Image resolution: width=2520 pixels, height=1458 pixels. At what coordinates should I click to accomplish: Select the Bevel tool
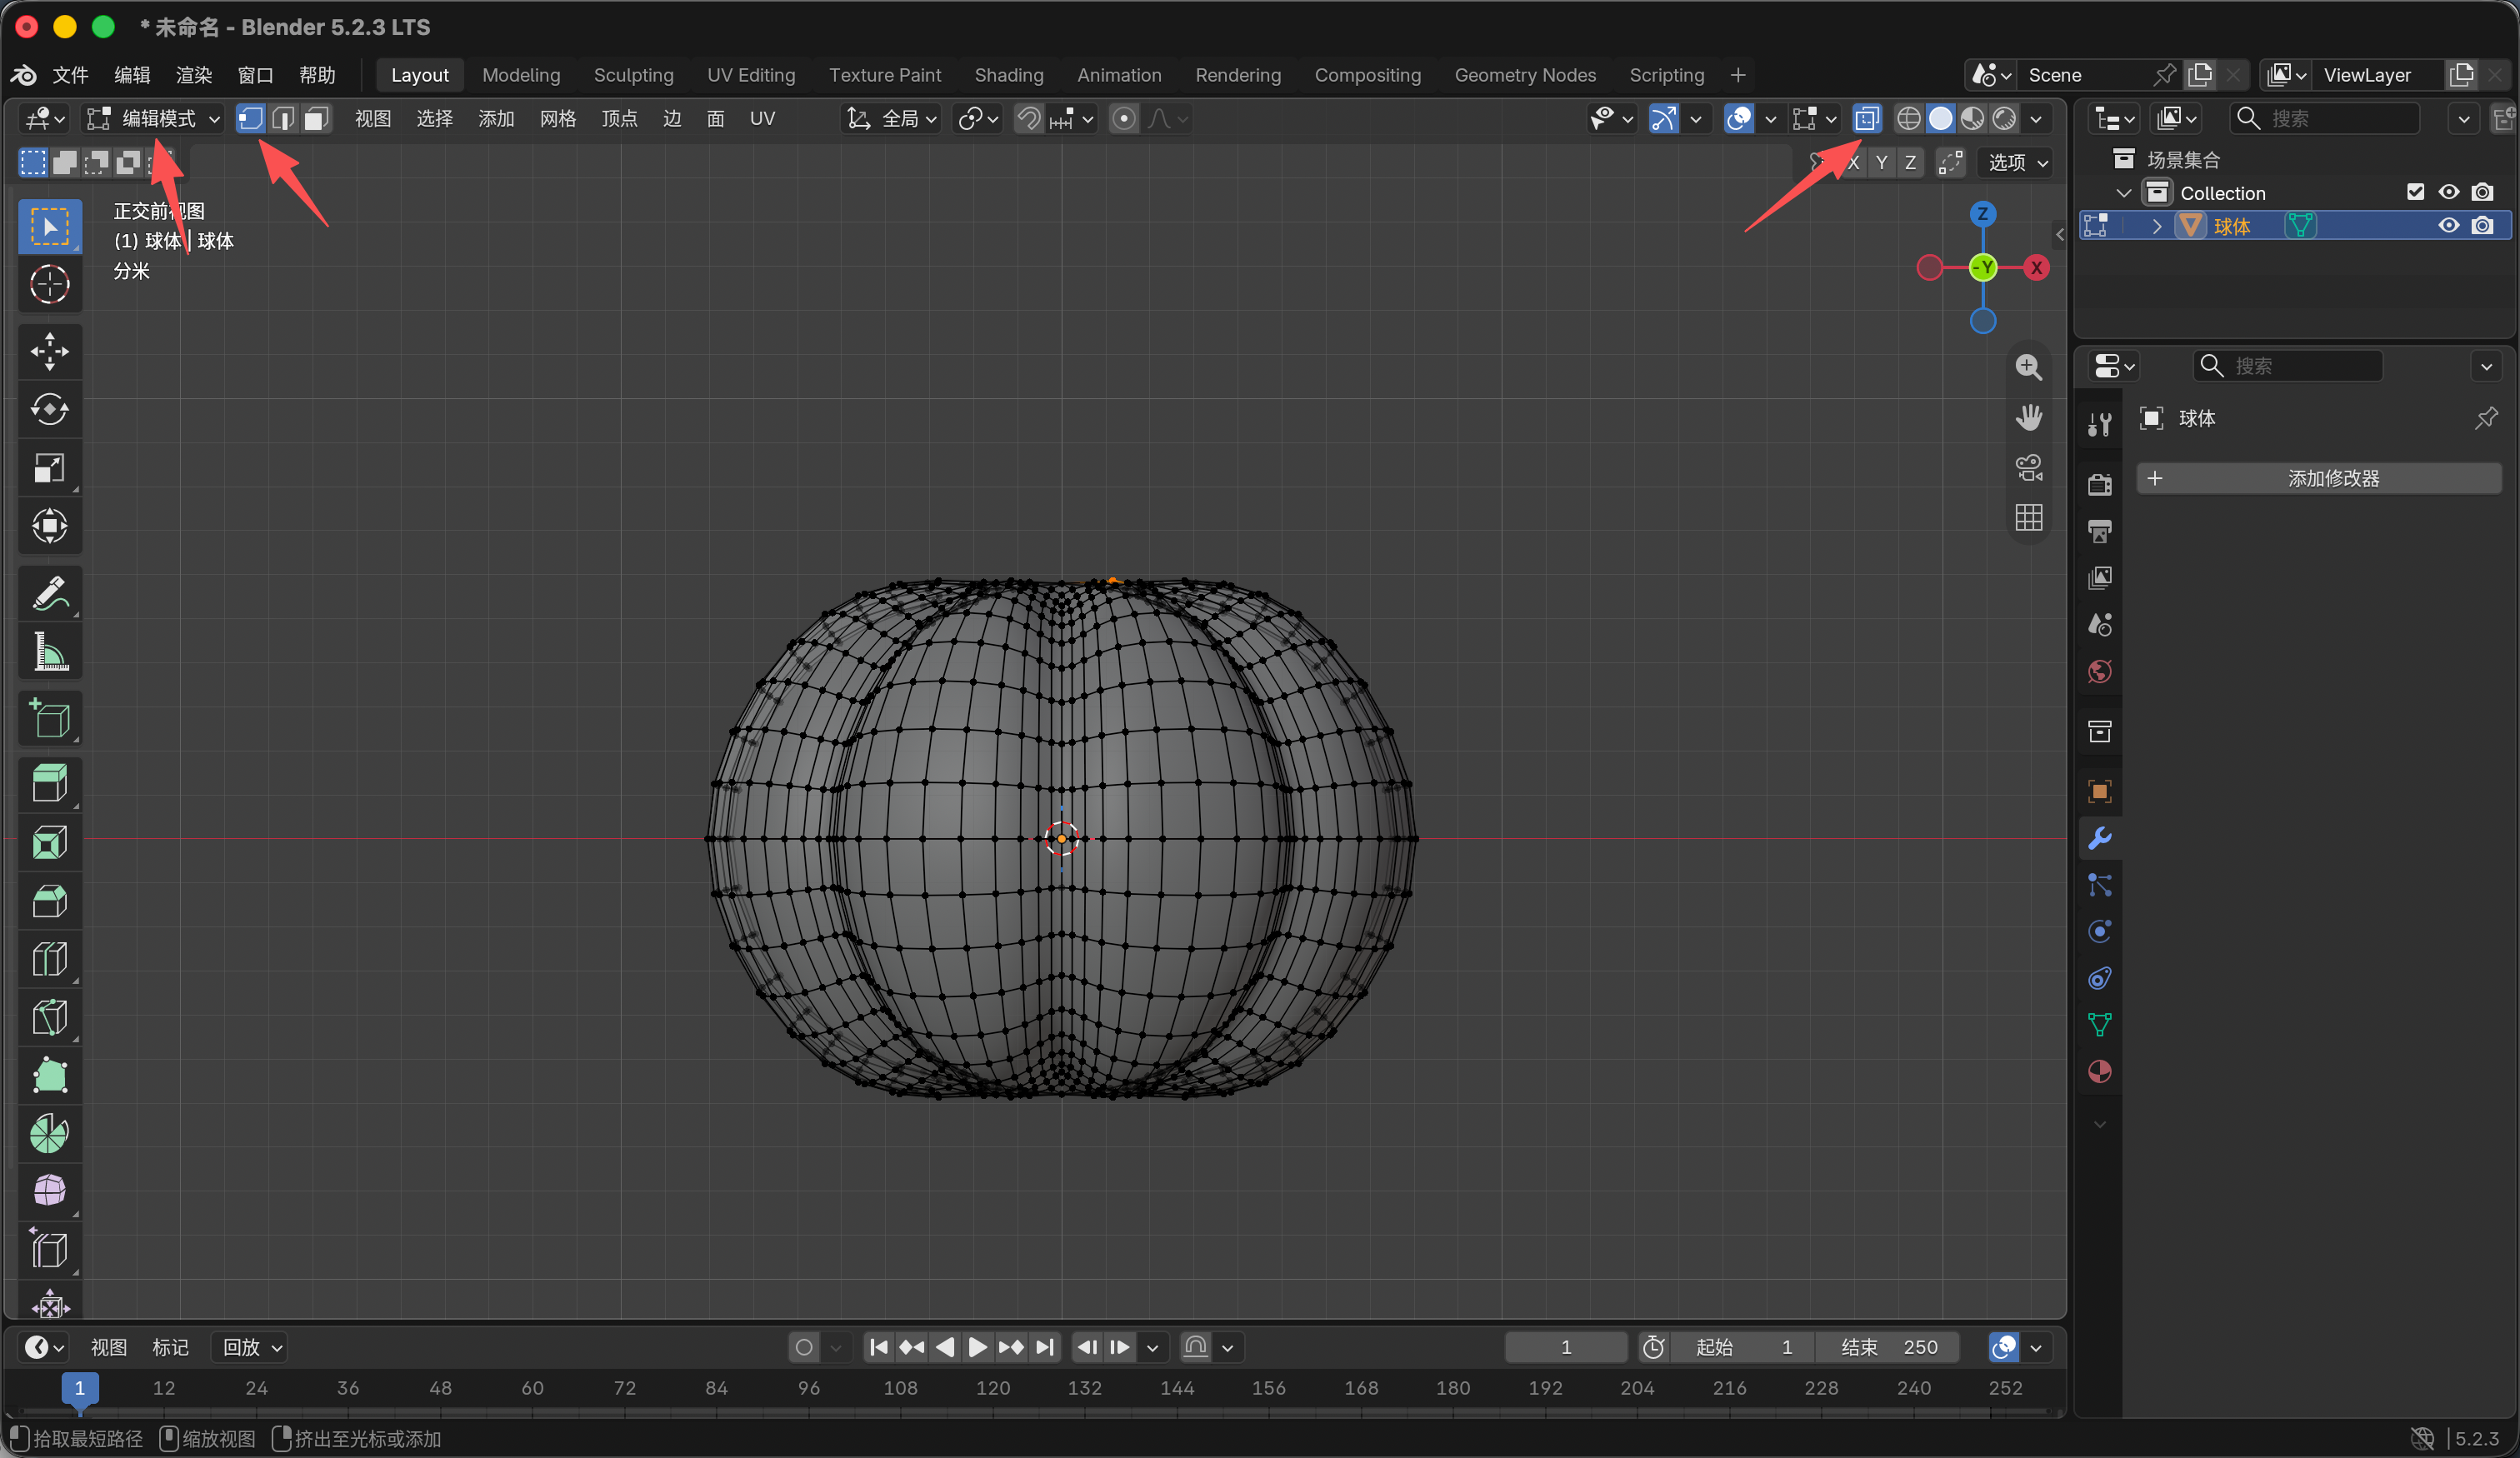click(x=50, y=900)
